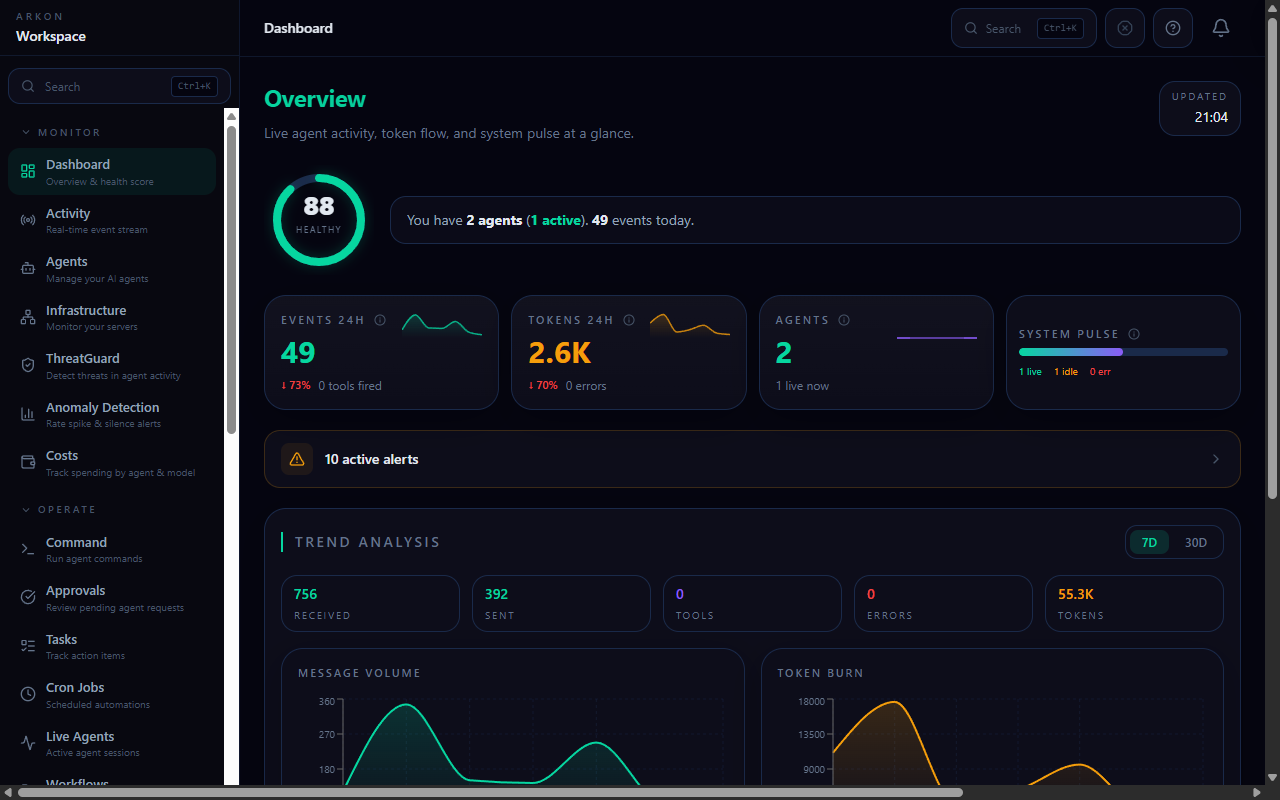Click the 756 Received stat tile
This screenshot has height=800, width=1280.
[x=370, y=603]
